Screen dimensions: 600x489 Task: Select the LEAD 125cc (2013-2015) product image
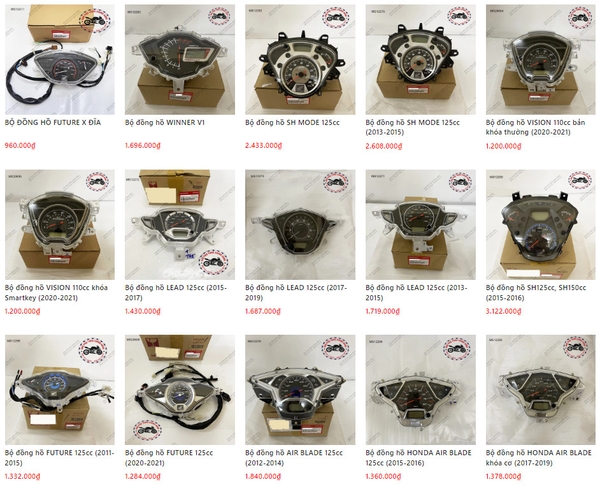(x=421, y=225)
